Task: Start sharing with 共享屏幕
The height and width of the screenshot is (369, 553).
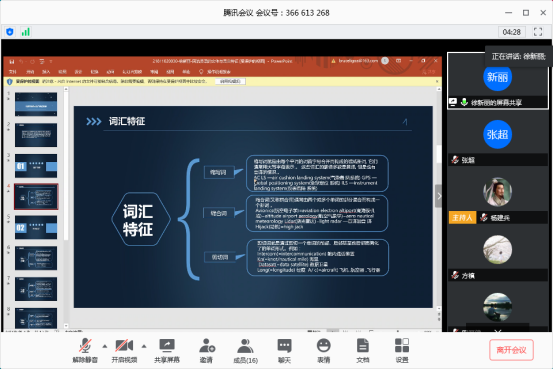Action: [x=167, y=350]
